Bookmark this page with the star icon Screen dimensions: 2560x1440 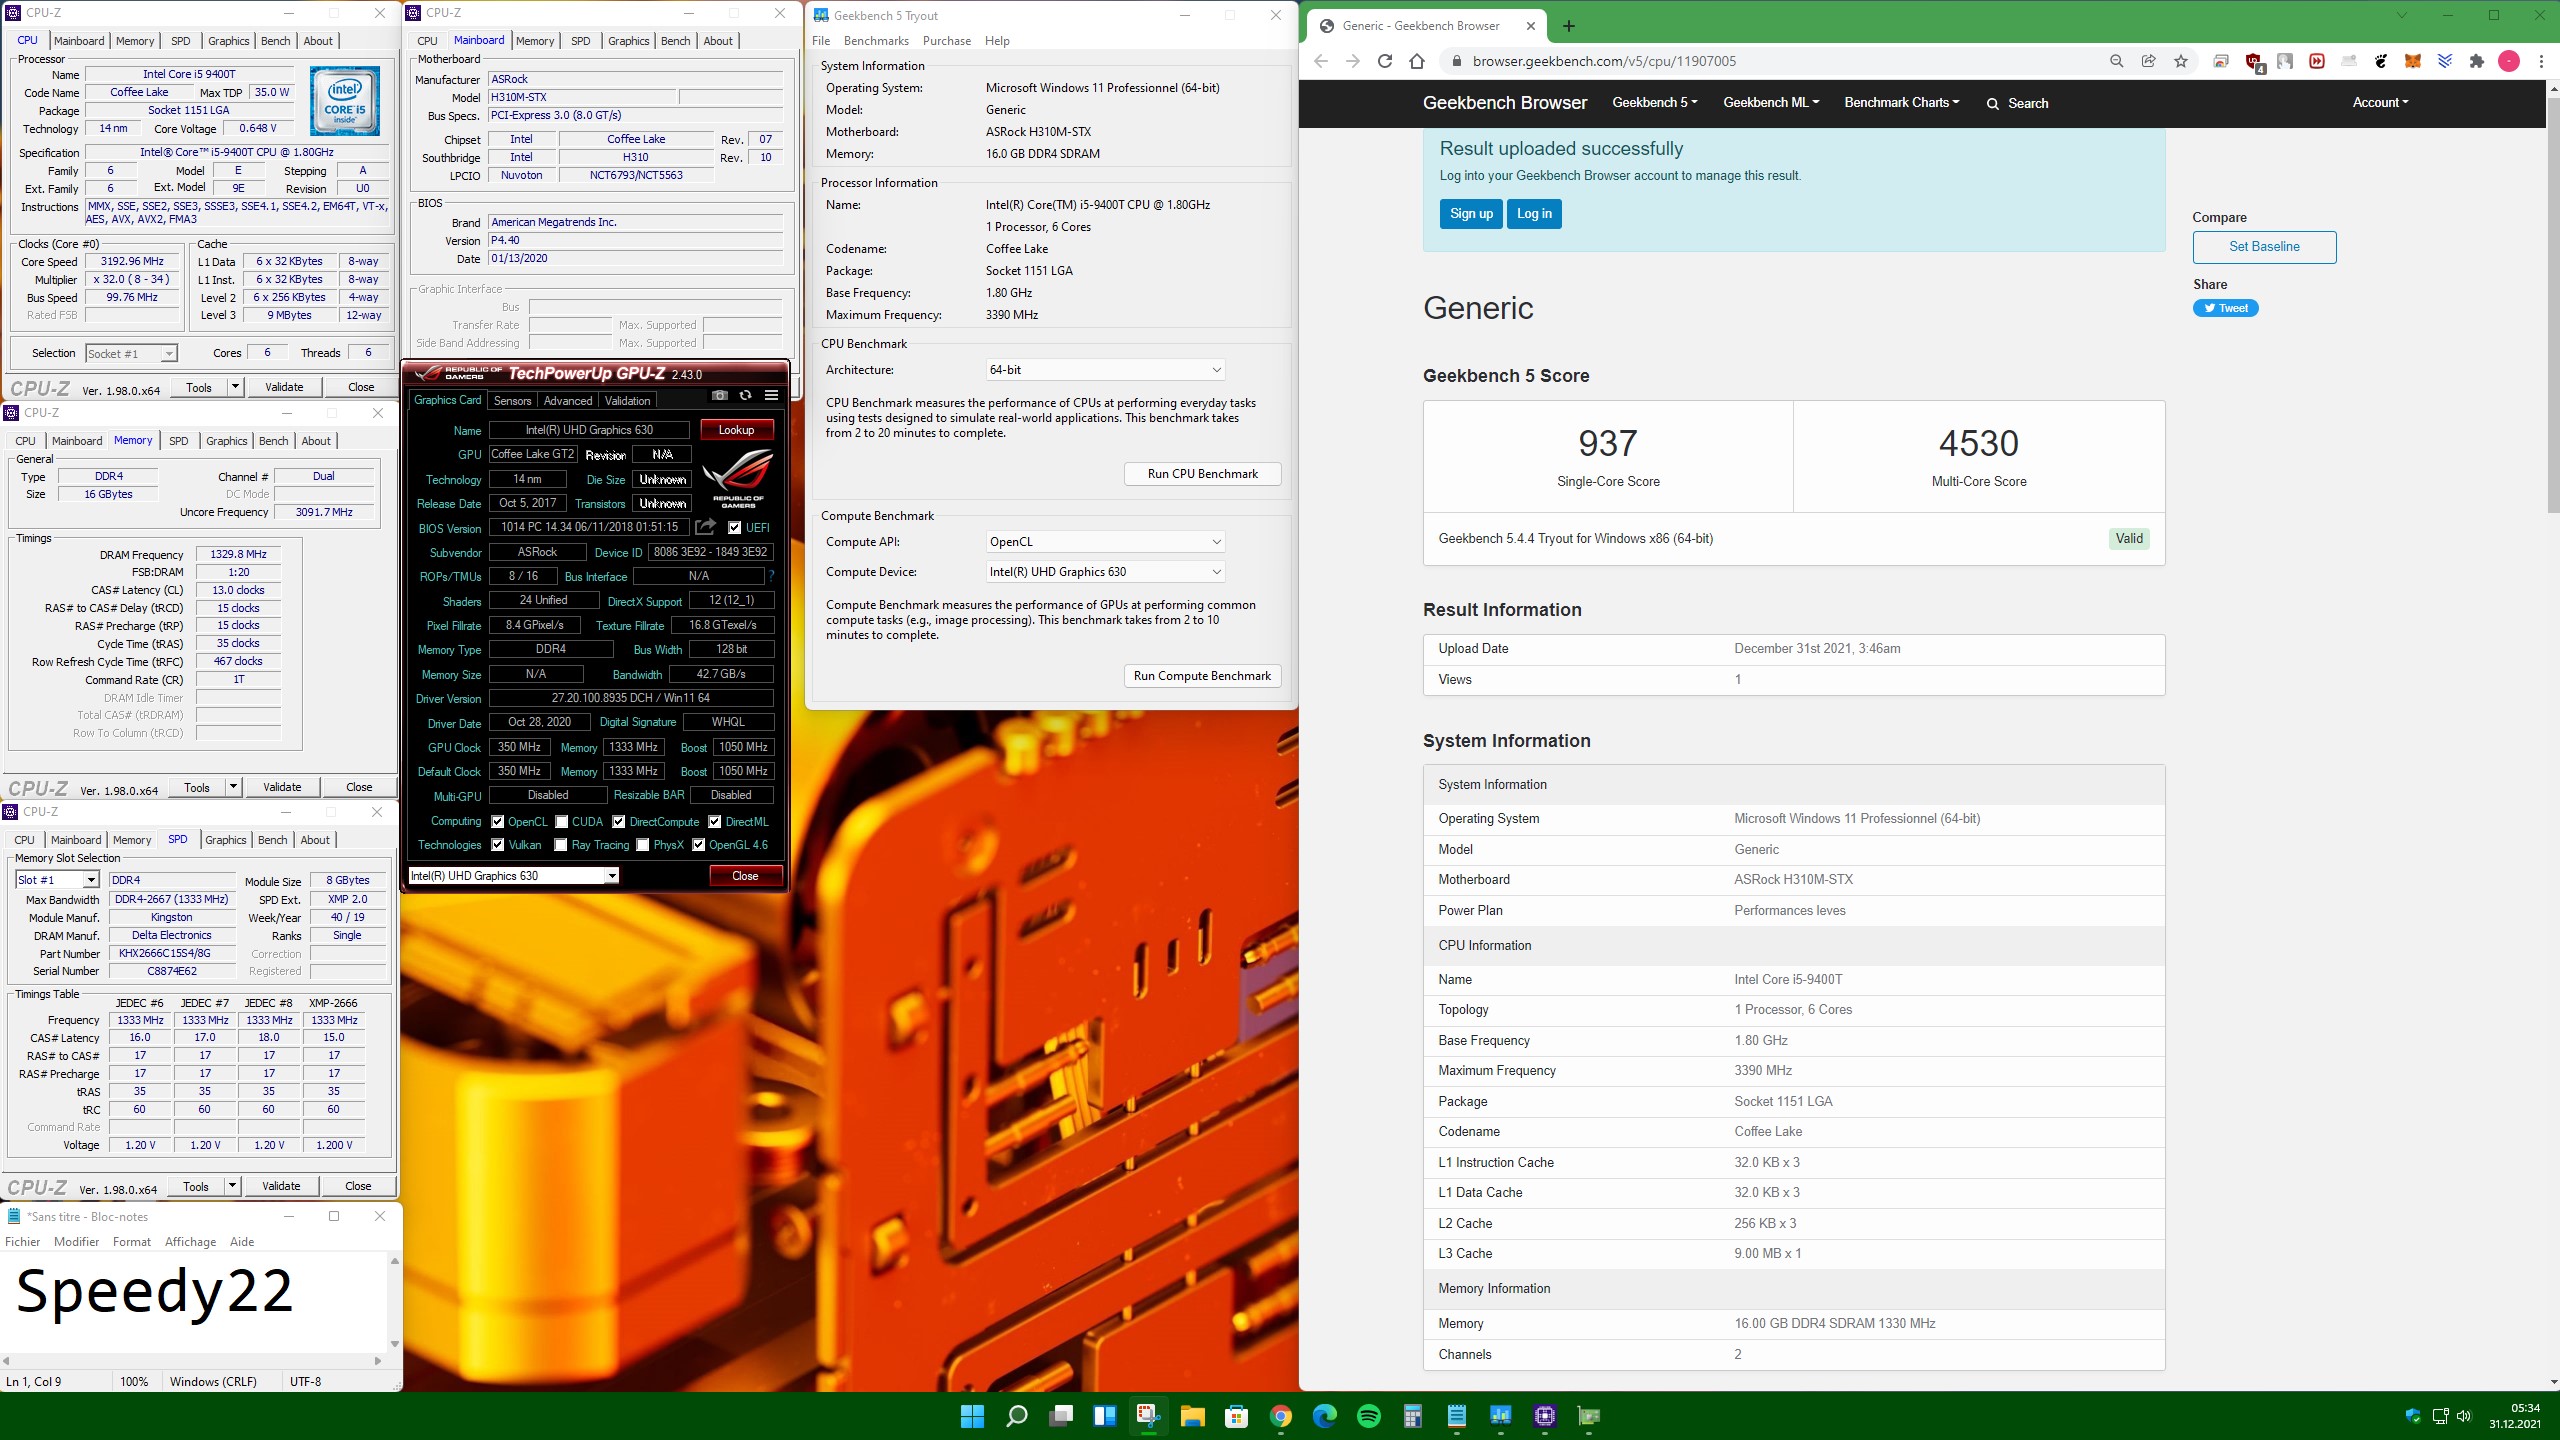2181,61
